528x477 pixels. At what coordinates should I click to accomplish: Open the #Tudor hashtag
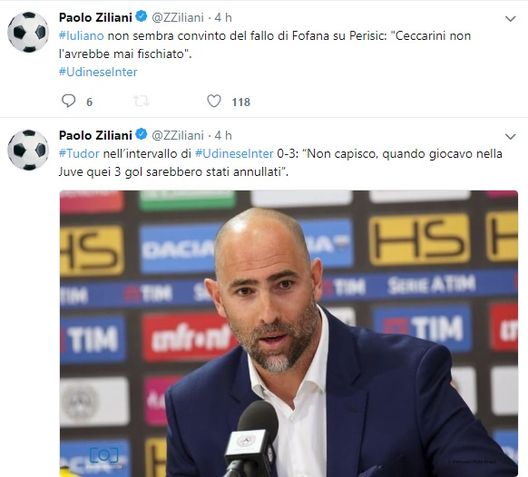79,154
